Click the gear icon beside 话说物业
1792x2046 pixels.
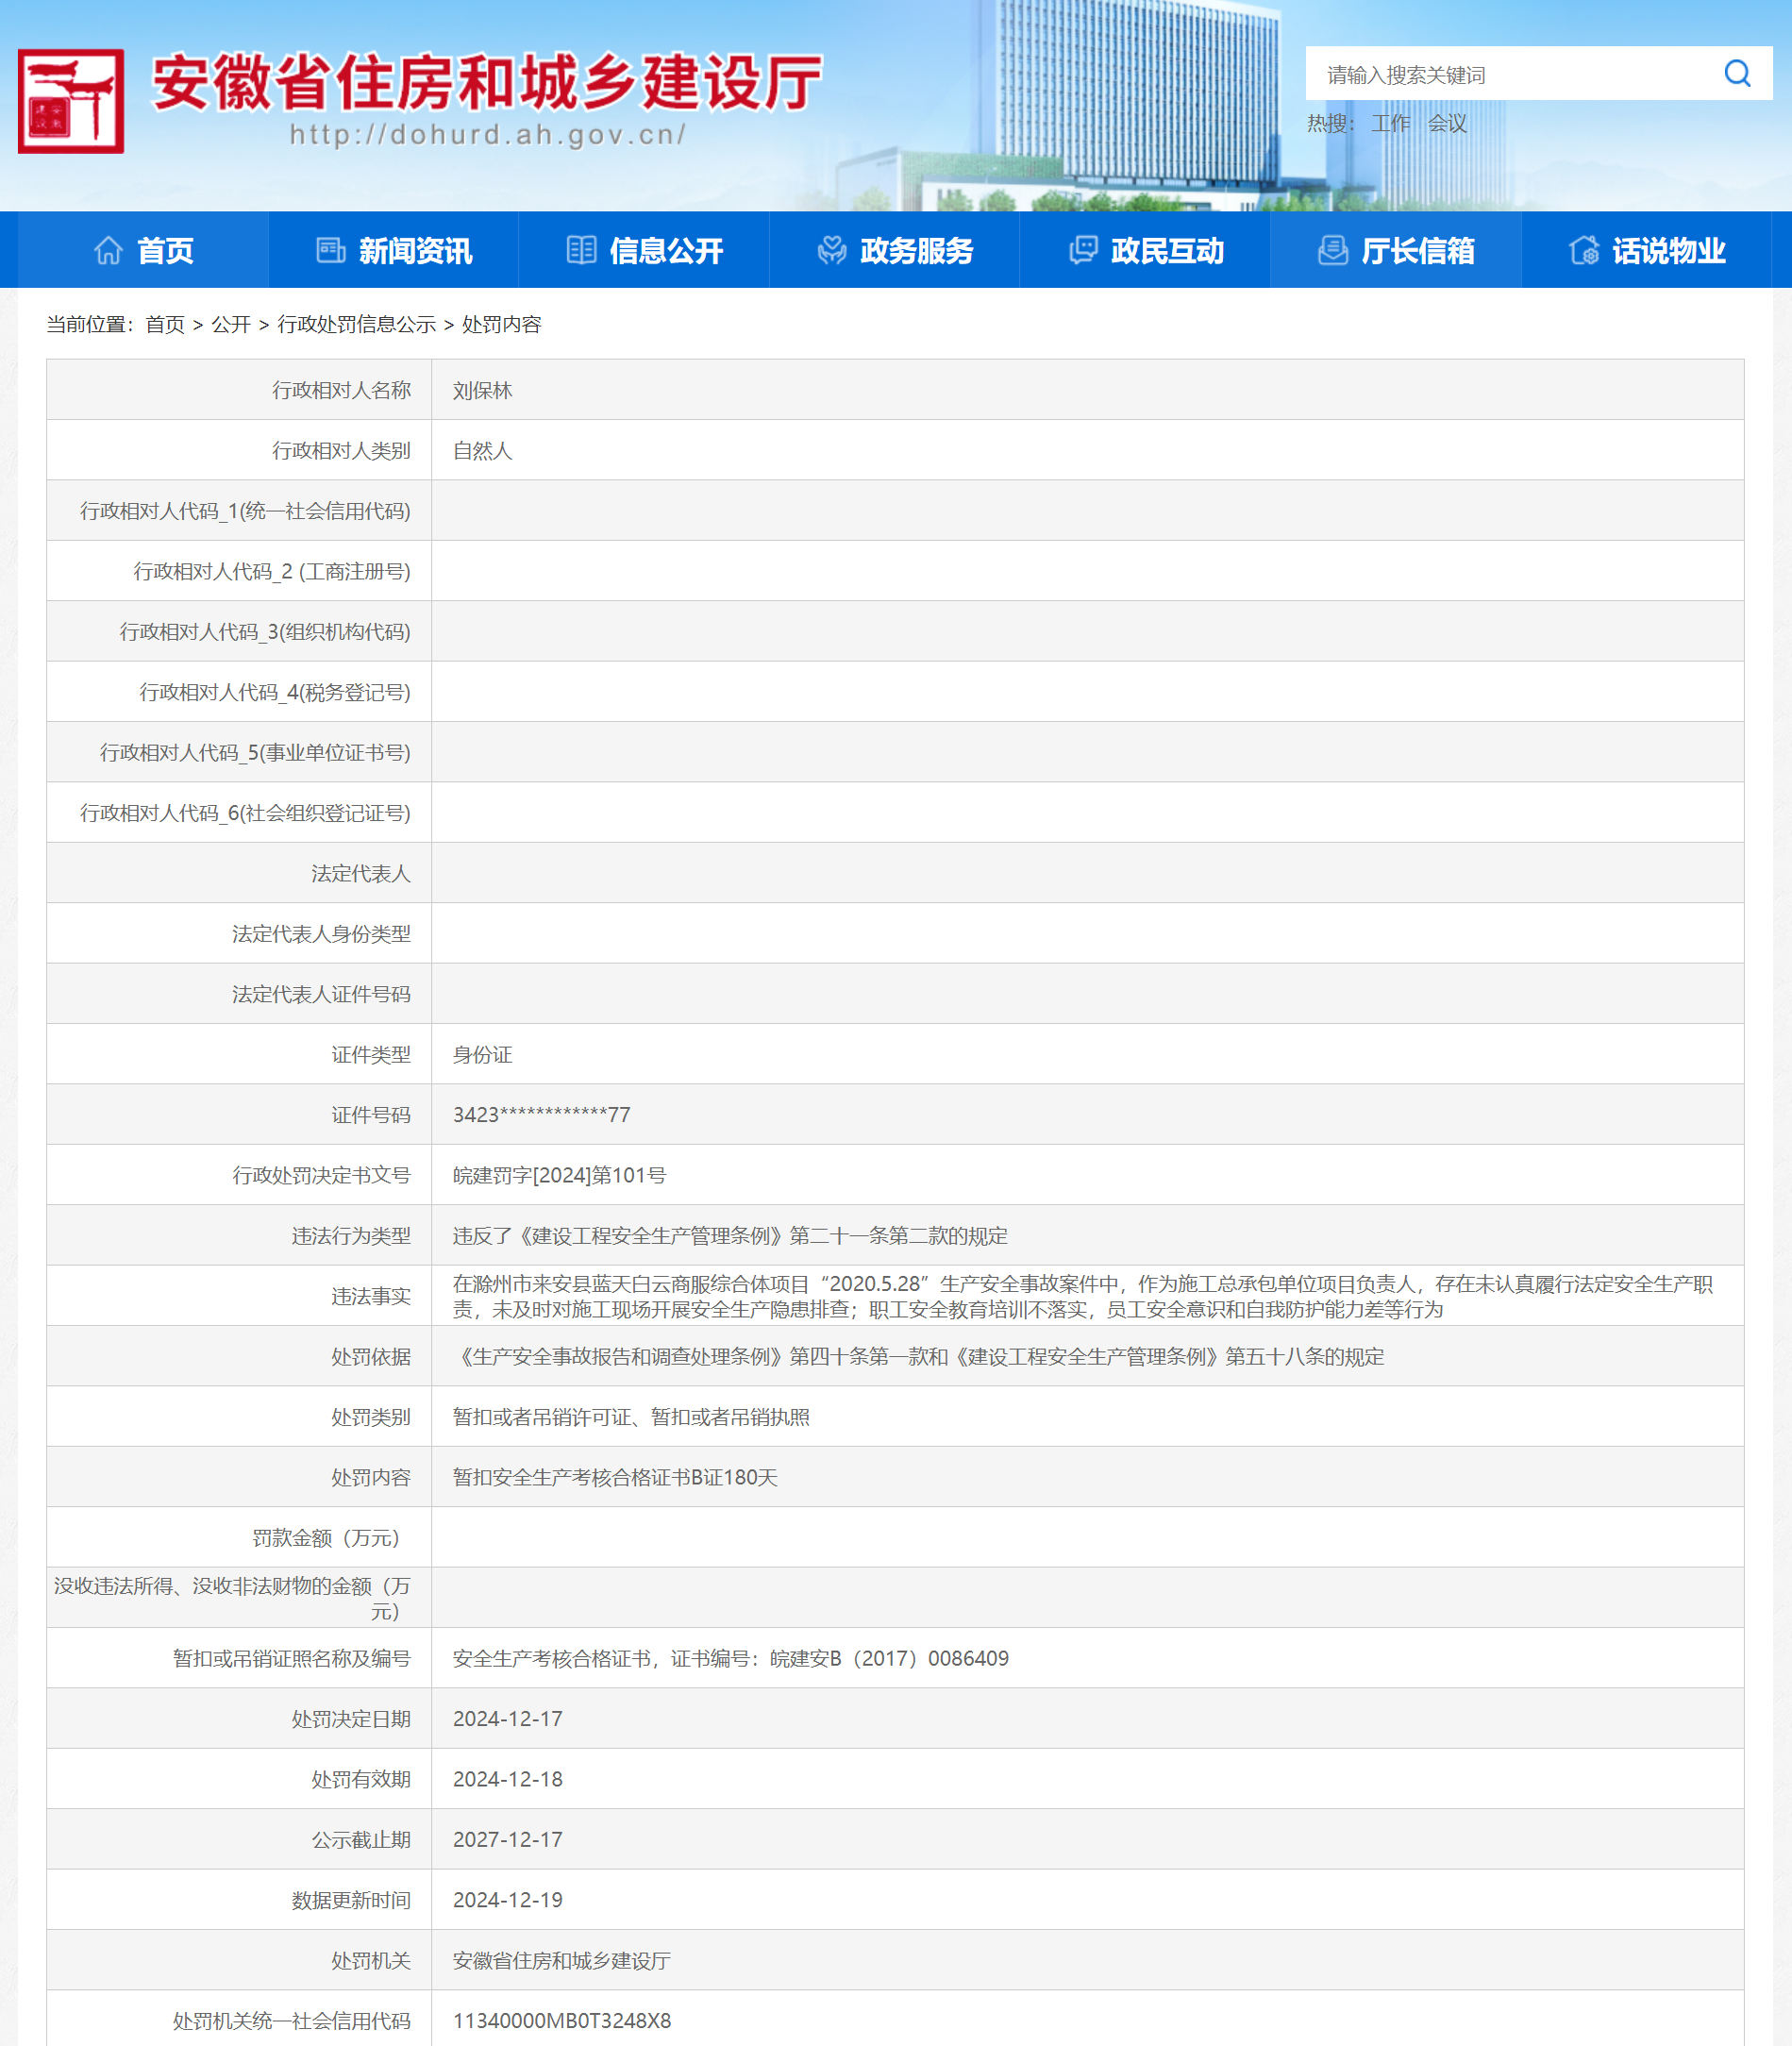pyautogui.click(x=1584, y=250)
